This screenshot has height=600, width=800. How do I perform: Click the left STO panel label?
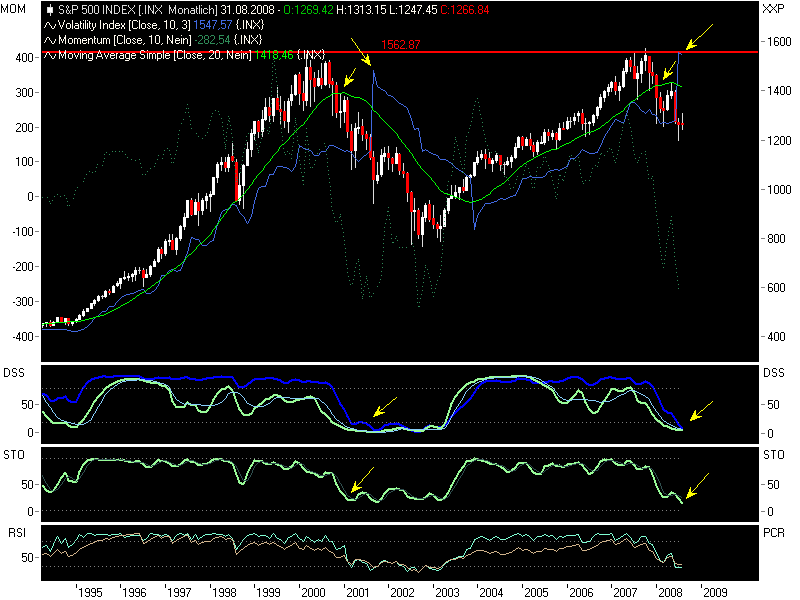pyautogui.click(x=14, y=455)
